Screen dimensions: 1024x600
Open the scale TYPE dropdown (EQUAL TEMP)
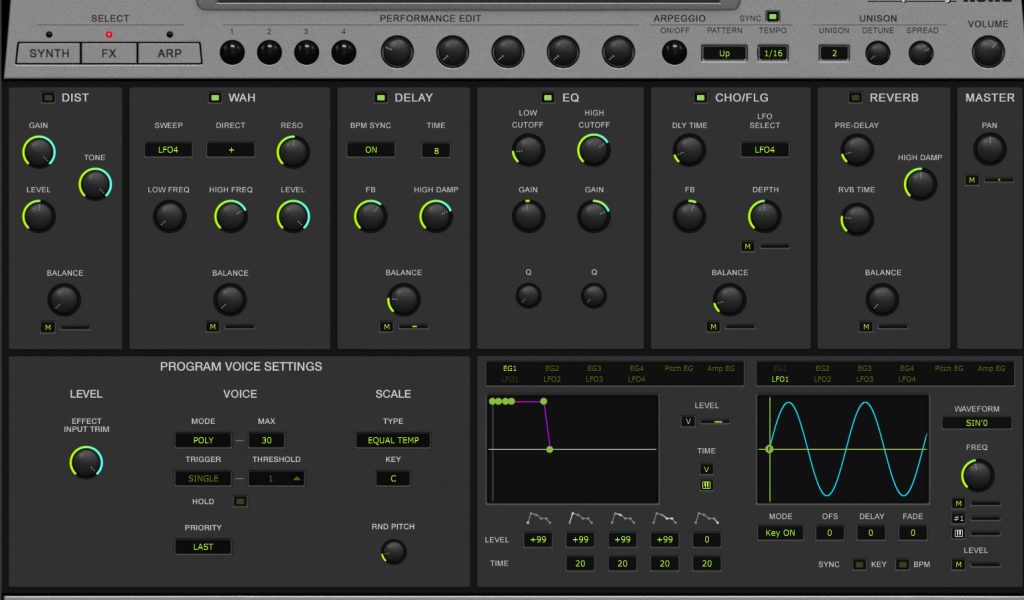pyautogui.click(x=393, y=440)
